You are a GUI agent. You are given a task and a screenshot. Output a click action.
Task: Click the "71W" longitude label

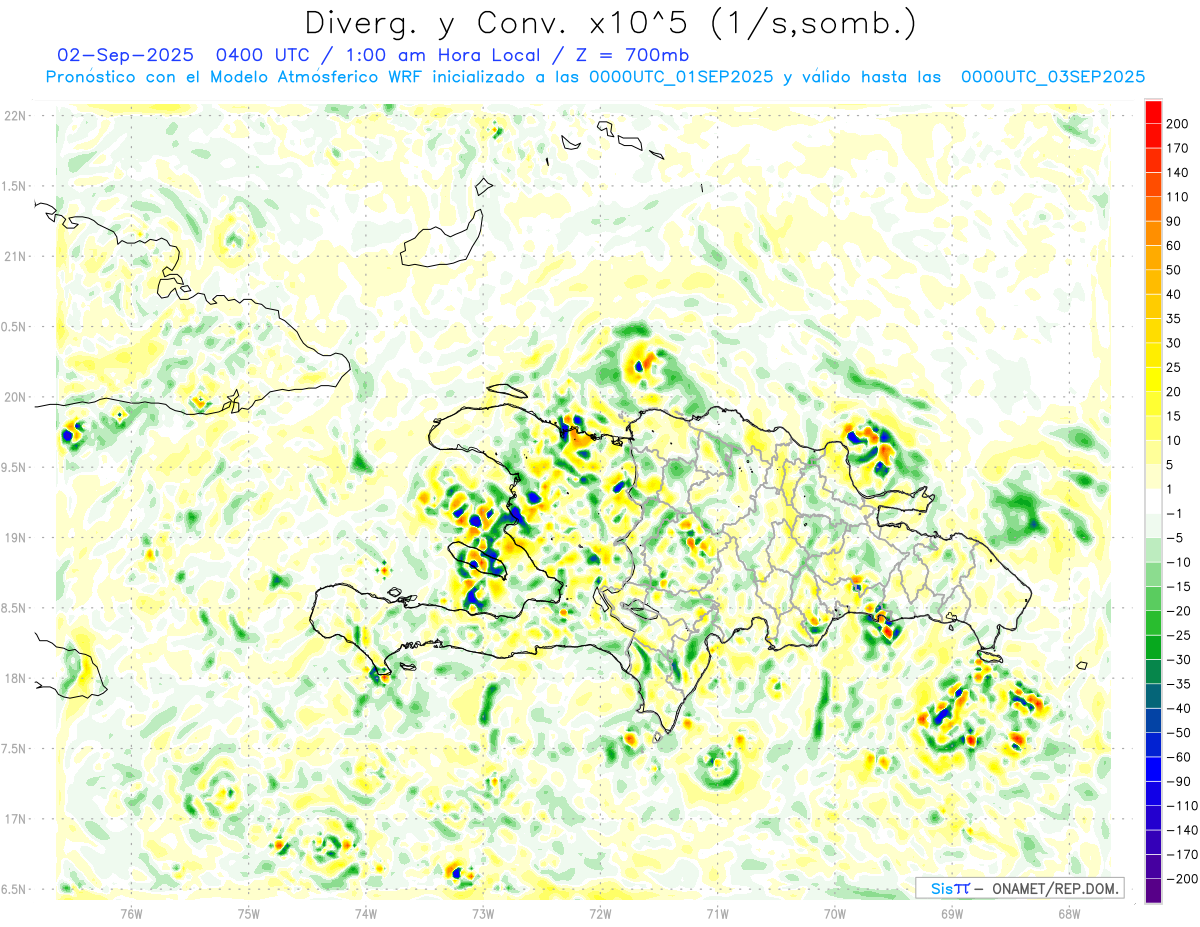pos(717,914)
